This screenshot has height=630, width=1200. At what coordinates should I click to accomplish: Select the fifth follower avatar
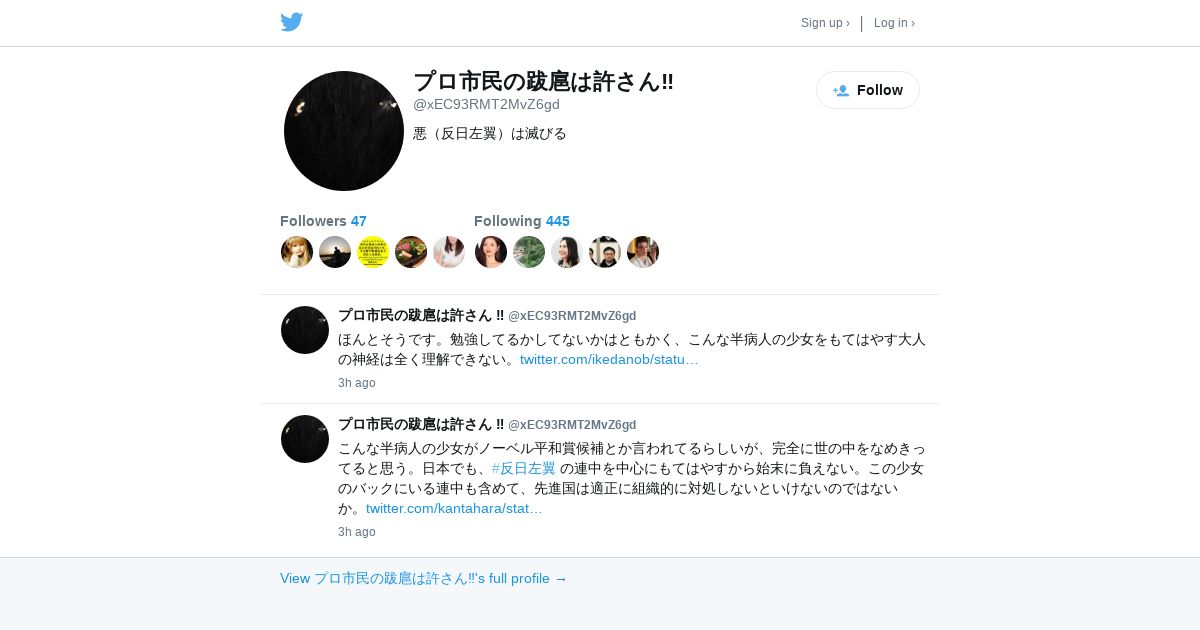449,252
